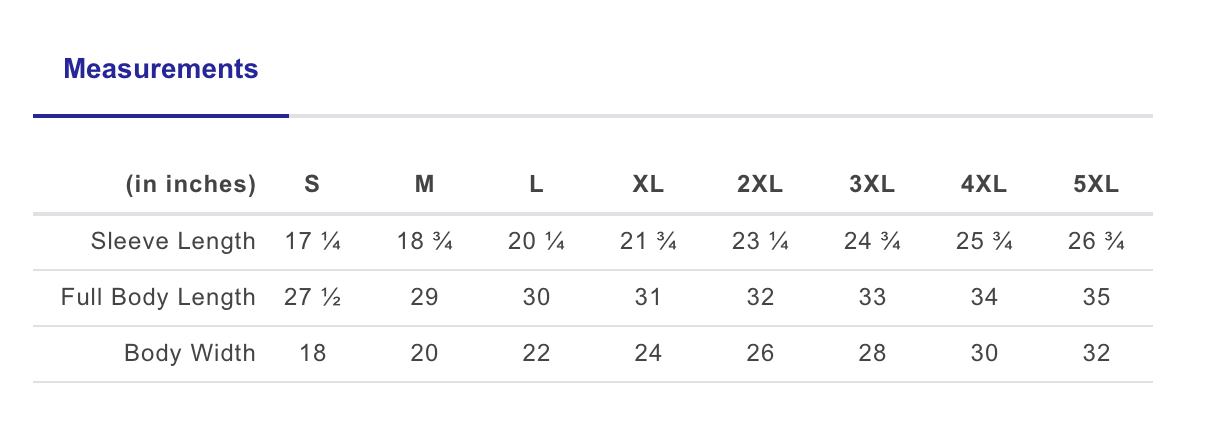Screen dimensions: 1217x432
Task: Select the 27 ½ body length value
Action: pos(312,297)
